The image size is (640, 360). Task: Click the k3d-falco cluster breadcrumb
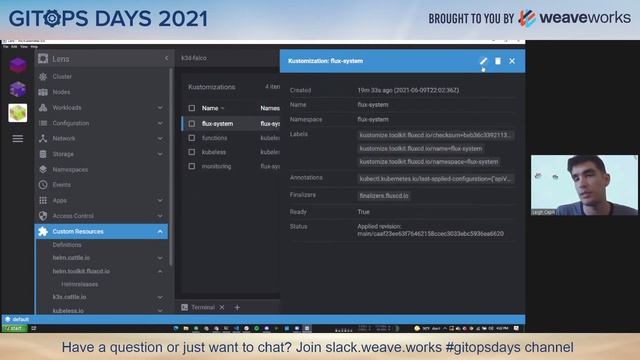[194, 58]
